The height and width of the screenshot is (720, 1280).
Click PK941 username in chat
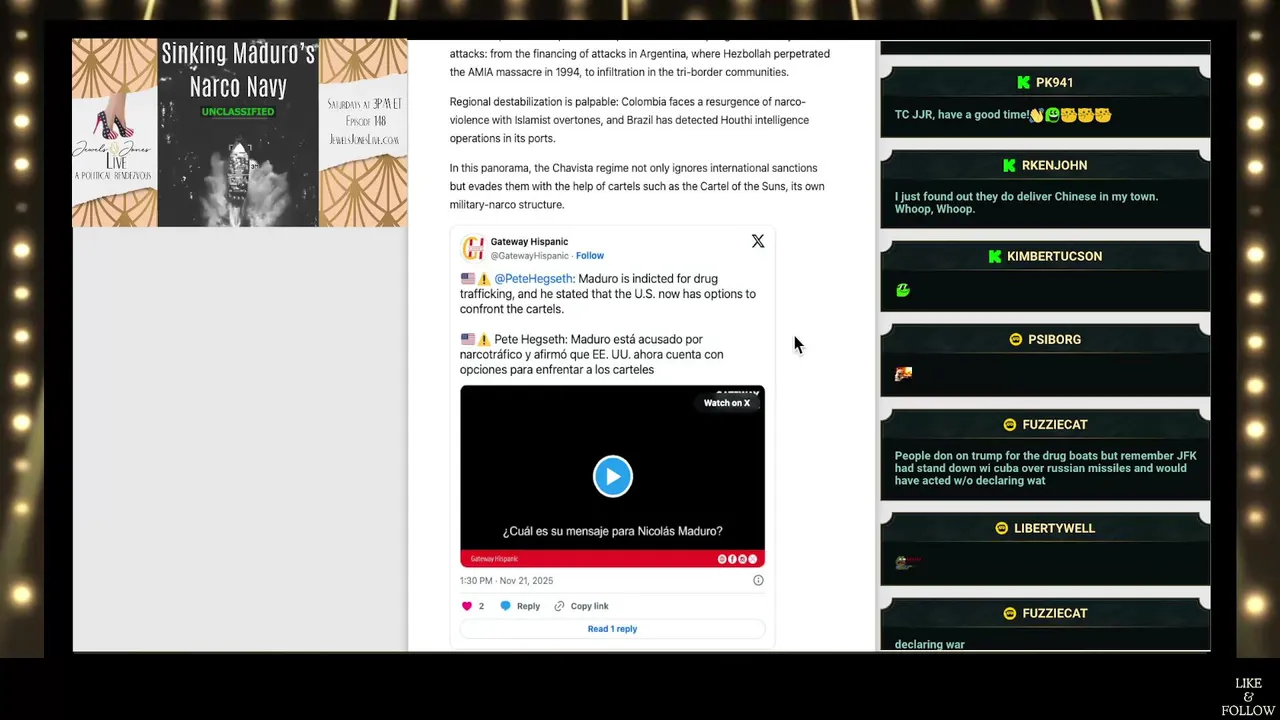(x=1054, y=83)
